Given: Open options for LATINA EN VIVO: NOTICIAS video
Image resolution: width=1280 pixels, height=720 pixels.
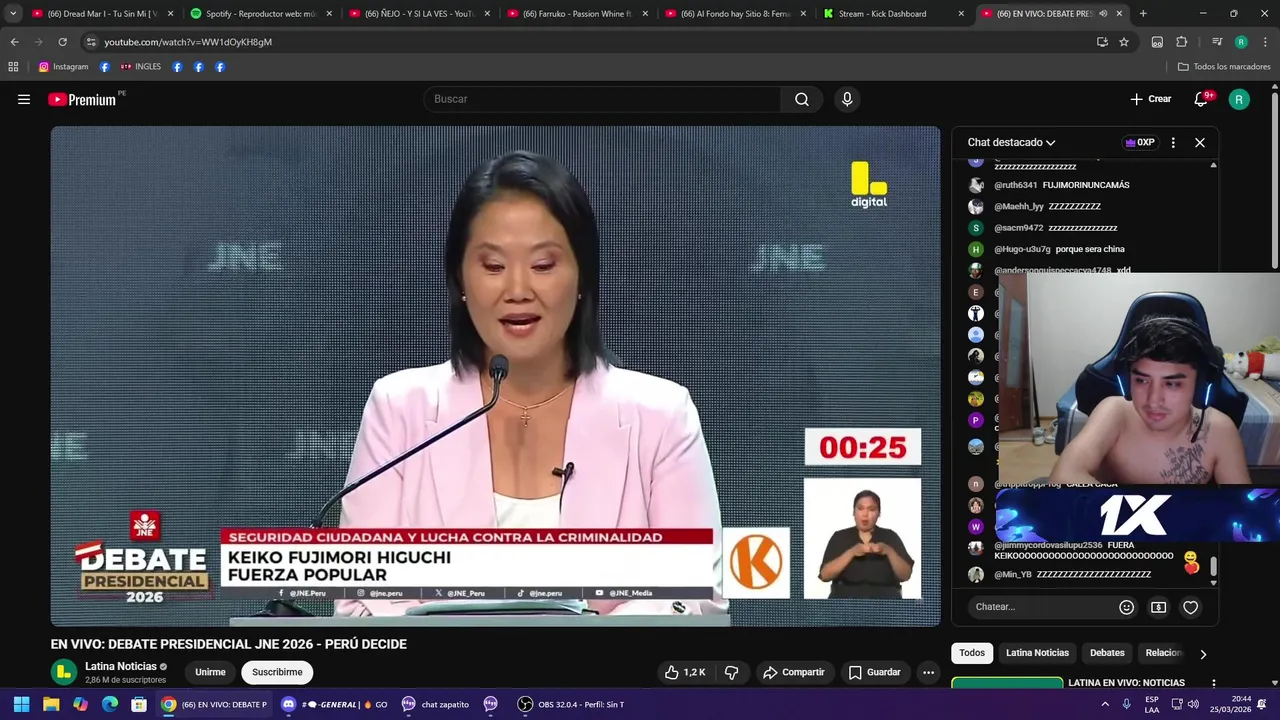Looking at the screenshot, I should pyautogui.click(x=1214, y=684).
